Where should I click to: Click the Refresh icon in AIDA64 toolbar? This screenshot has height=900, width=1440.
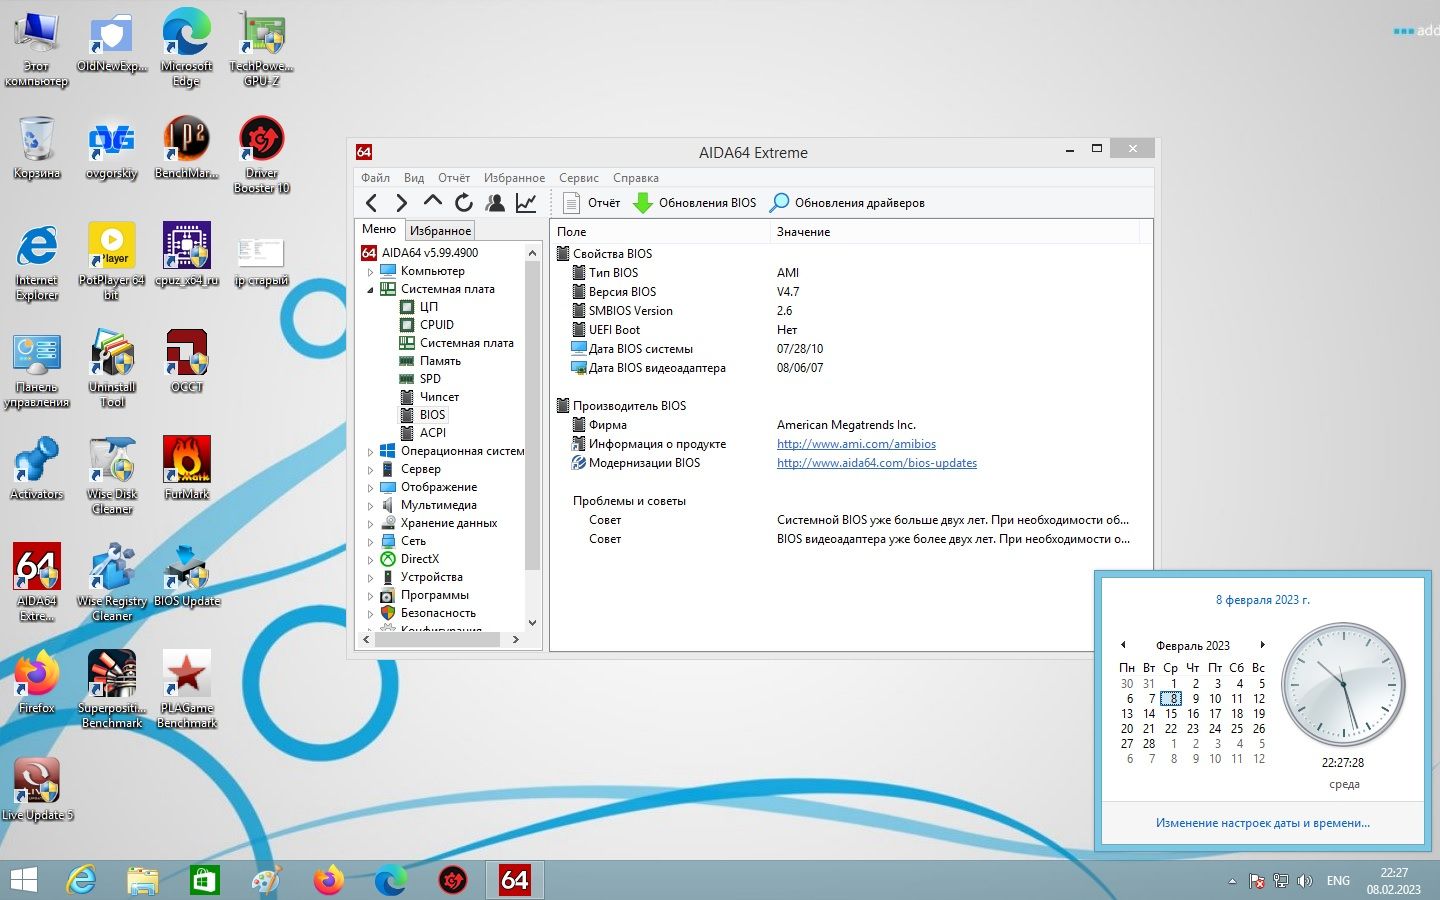(463, 203)
